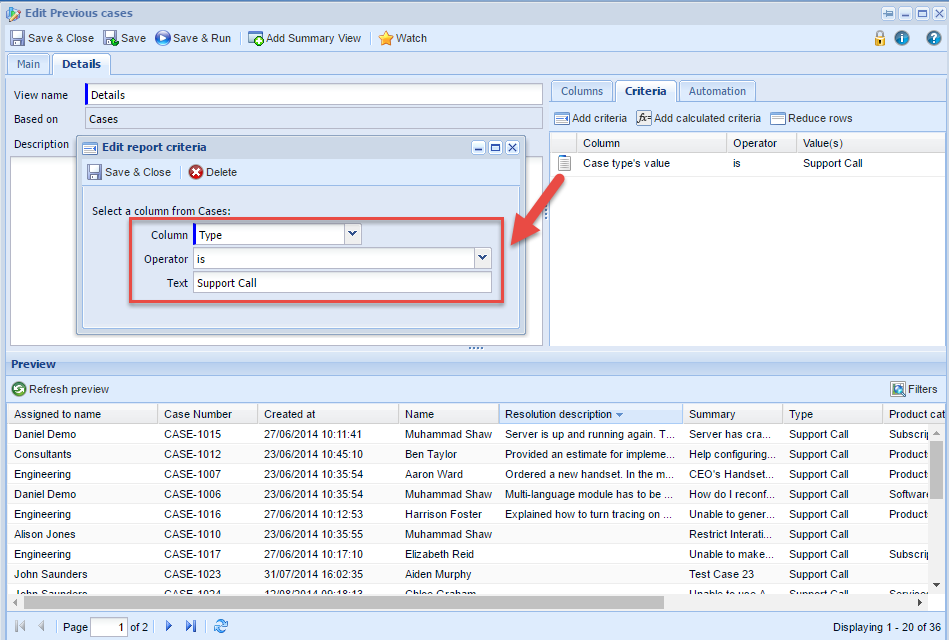Click Save in the main toolbar

point(125,38)
